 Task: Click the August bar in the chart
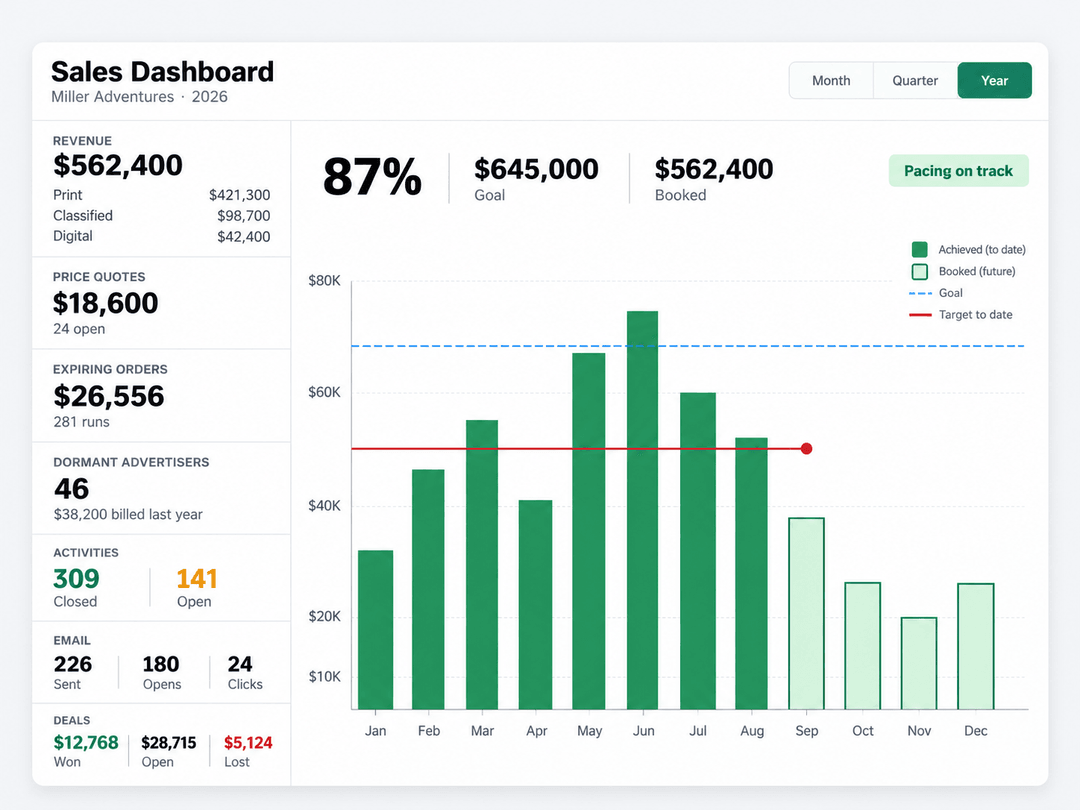click(751, 574)
